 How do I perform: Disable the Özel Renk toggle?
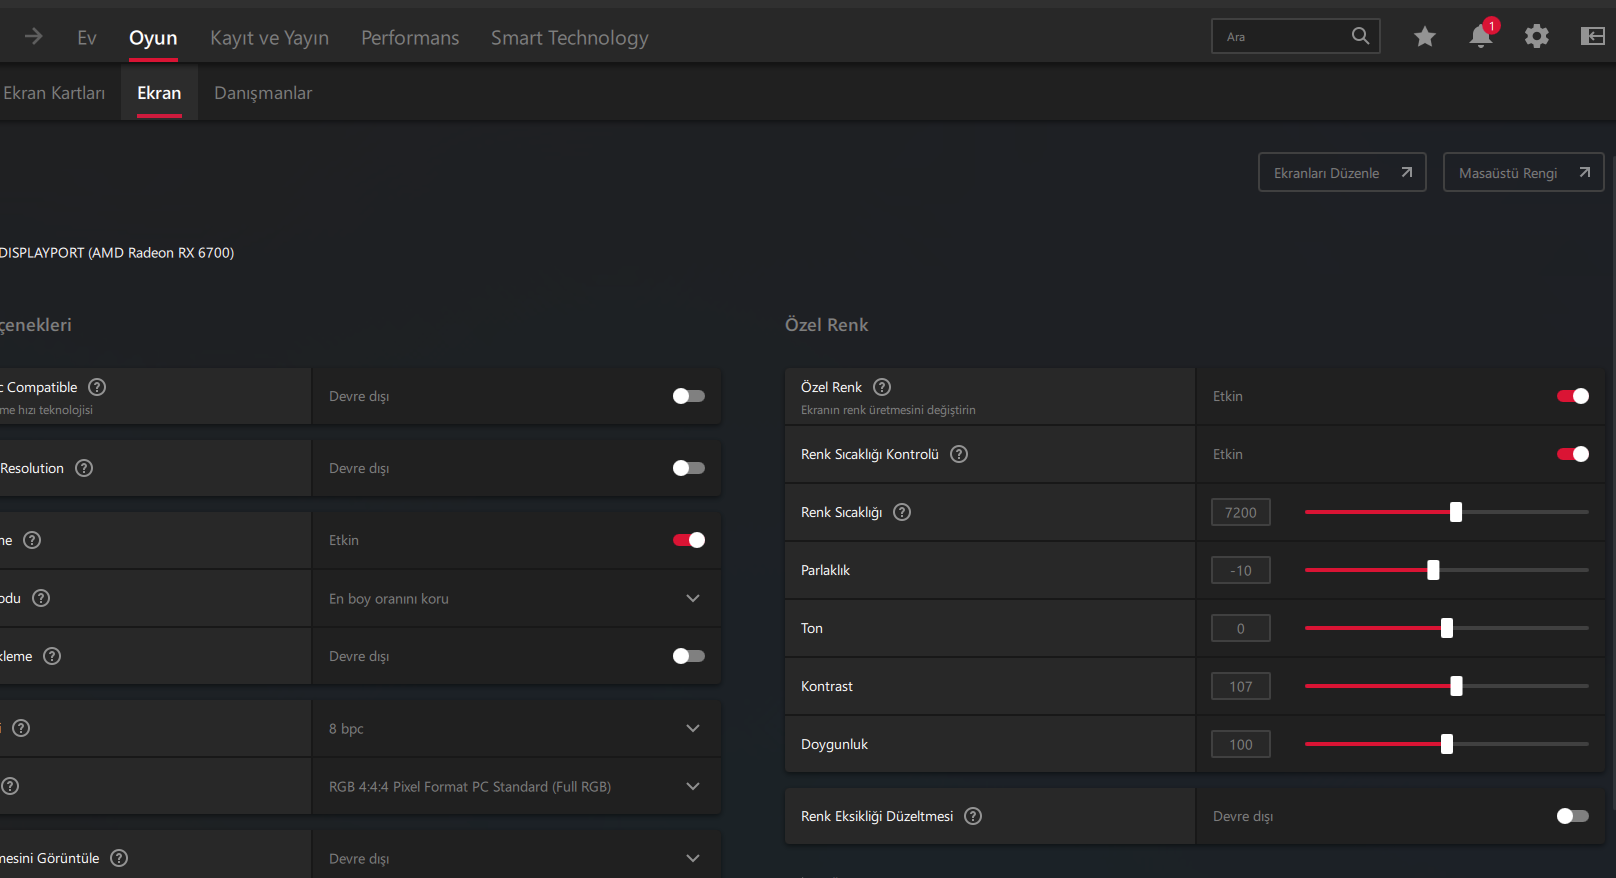[1572, 396]
